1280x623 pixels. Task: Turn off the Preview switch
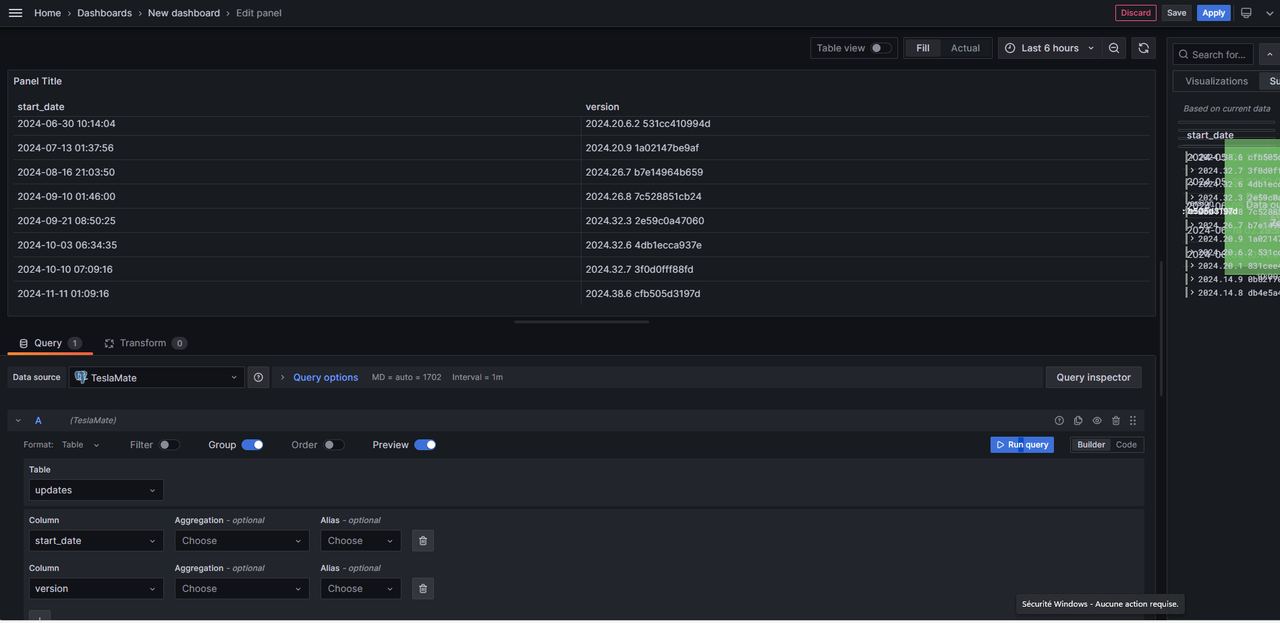425,445
